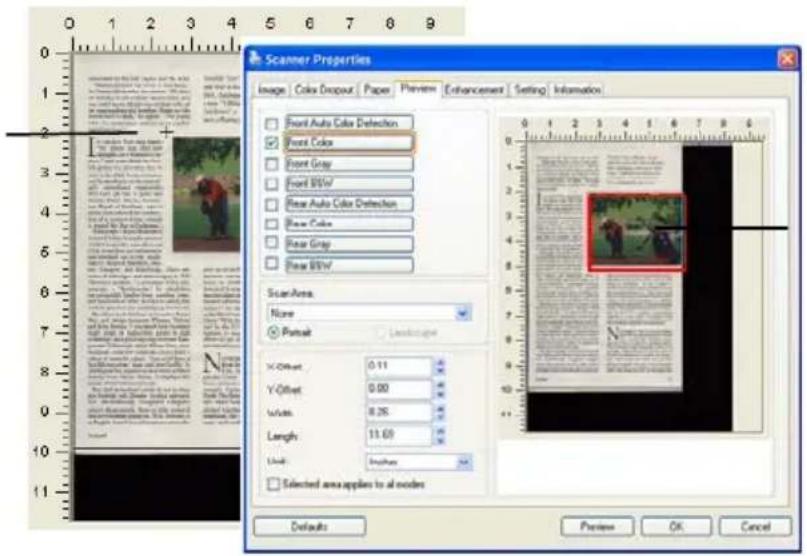807x556 pixels.
Task: Open the Enhancement tab
Action: pos(474,90)
